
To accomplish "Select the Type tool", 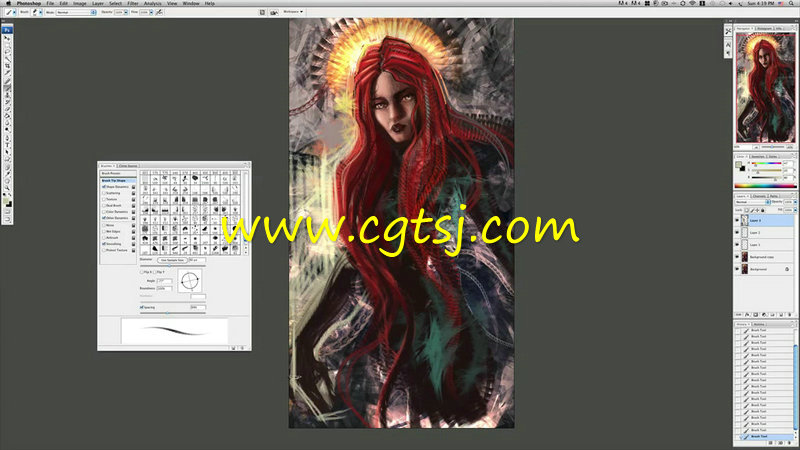I will coord(7,145).
